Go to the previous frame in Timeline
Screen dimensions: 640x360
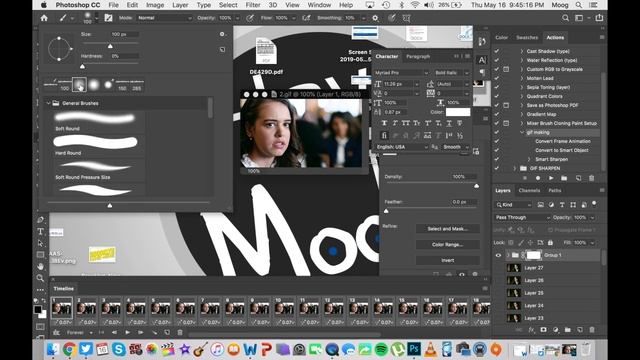click(115, 333)
